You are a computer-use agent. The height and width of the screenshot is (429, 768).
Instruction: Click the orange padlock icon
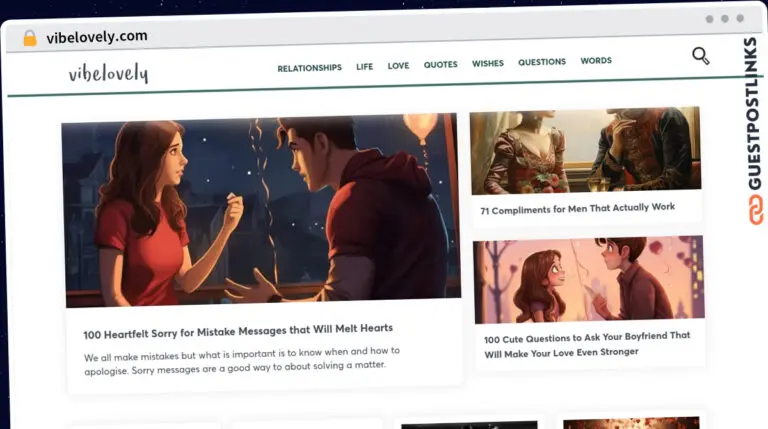[x=30, y=38]
